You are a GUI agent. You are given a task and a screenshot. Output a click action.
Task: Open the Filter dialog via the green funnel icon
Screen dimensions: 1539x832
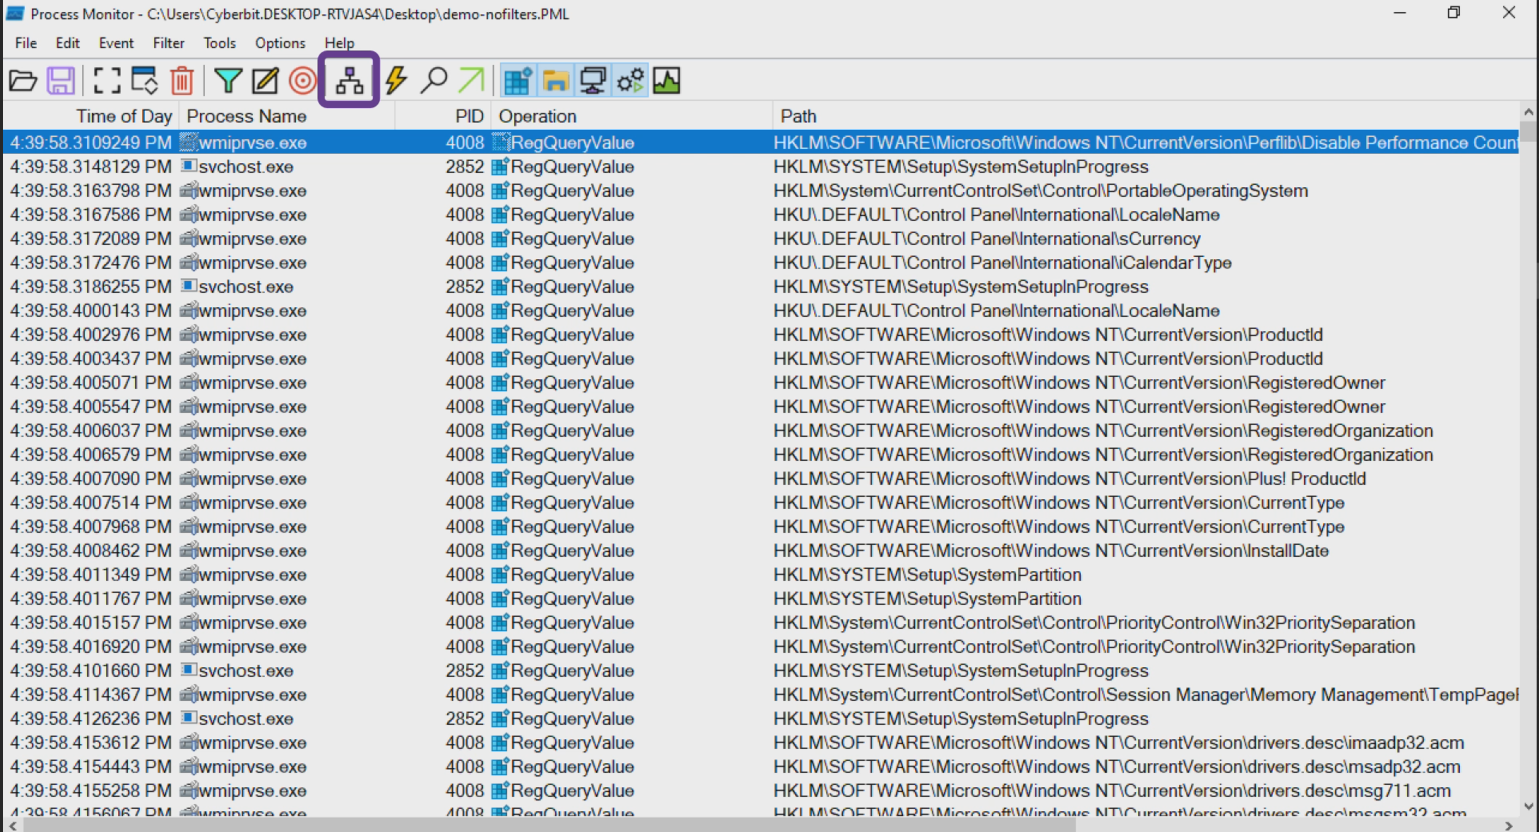pyautogui.click(x=228, y=81)
